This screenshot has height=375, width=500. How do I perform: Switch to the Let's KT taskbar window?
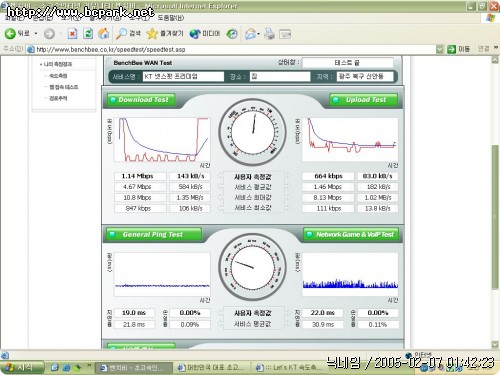click(x=289, y=368)
